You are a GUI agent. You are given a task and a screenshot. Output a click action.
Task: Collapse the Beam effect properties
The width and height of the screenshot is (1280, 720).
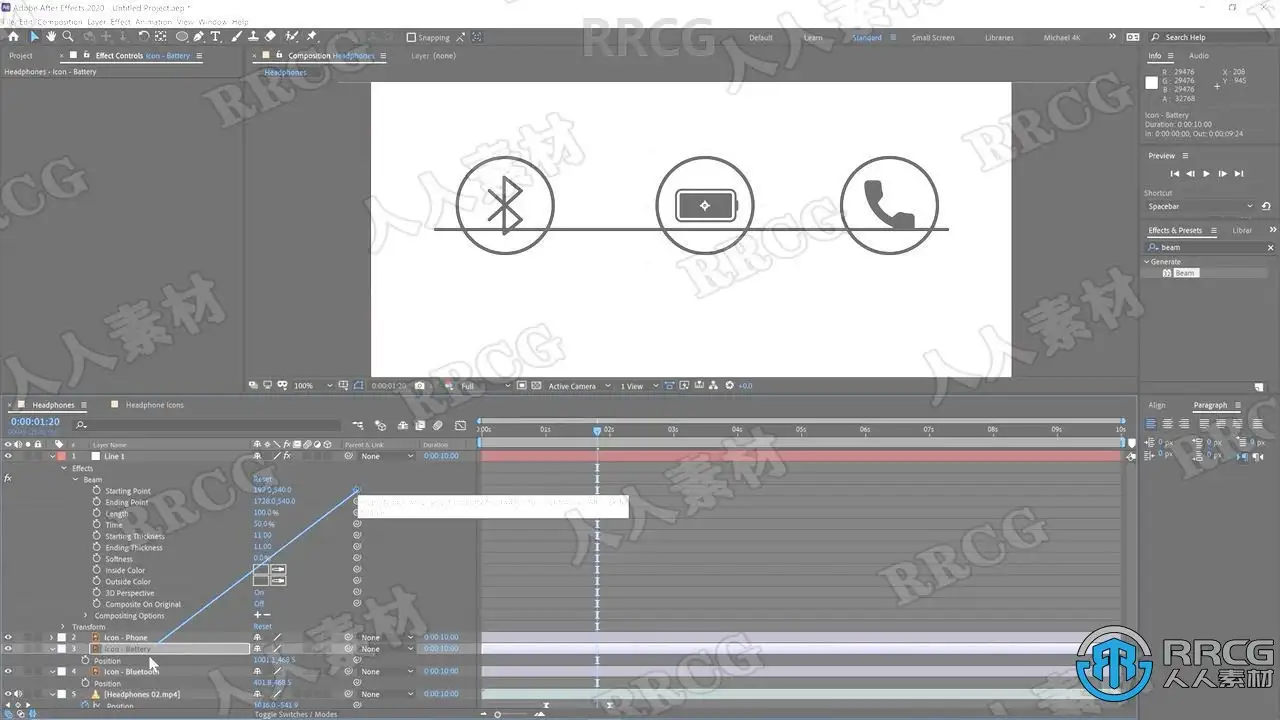(x=74, y=479)
